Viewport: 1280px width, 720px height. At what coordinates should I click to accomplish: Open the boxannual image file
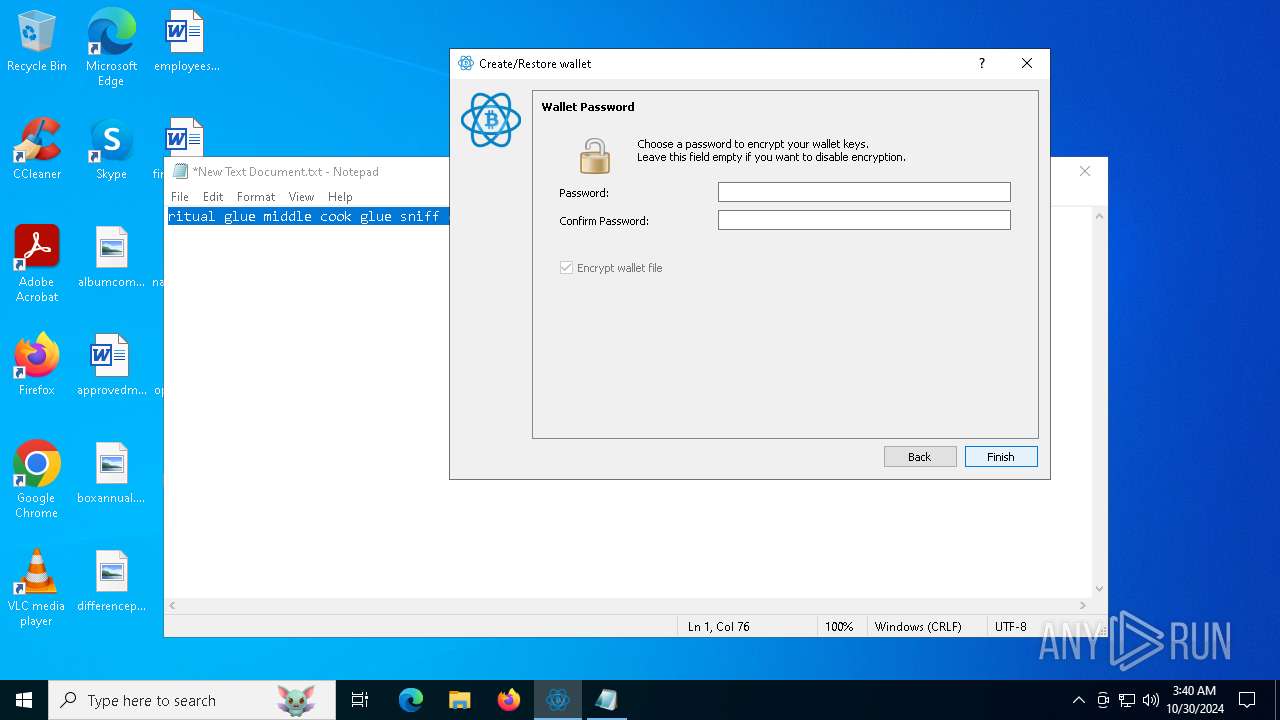coord(111,474)
